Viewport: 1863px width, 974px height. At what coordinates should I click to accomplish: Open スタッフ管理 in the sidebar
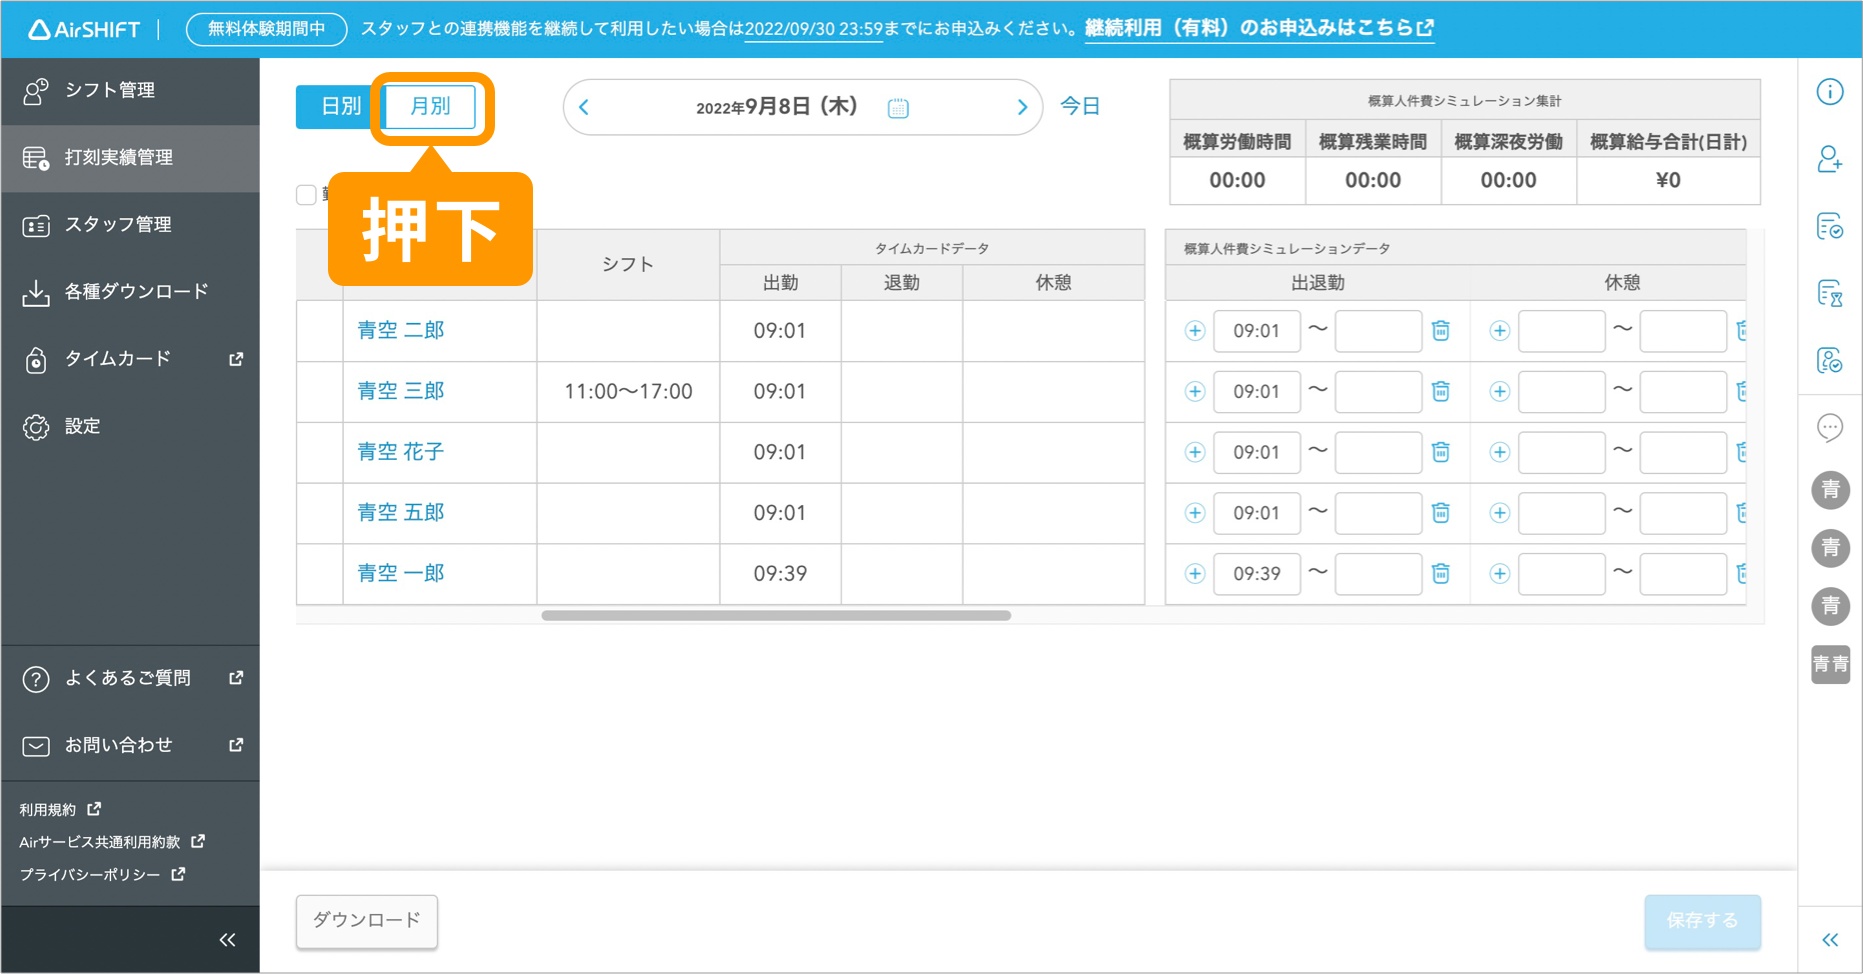pos(118,225)
